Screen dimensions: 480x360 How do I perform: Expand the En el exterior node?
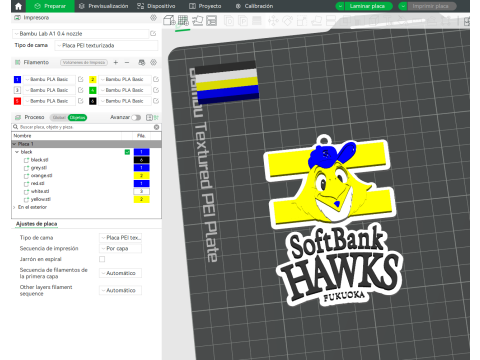pos(14,207)
